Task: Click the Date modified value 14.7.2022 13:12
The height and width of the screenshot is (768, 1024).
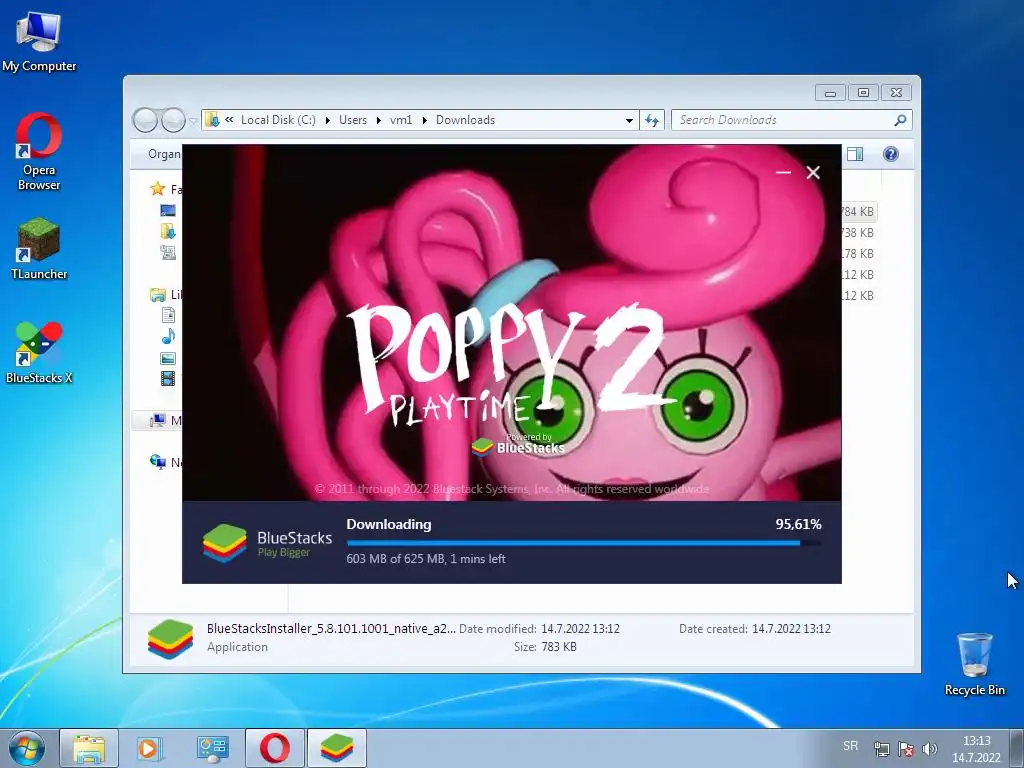Action: tap(580, 629)
